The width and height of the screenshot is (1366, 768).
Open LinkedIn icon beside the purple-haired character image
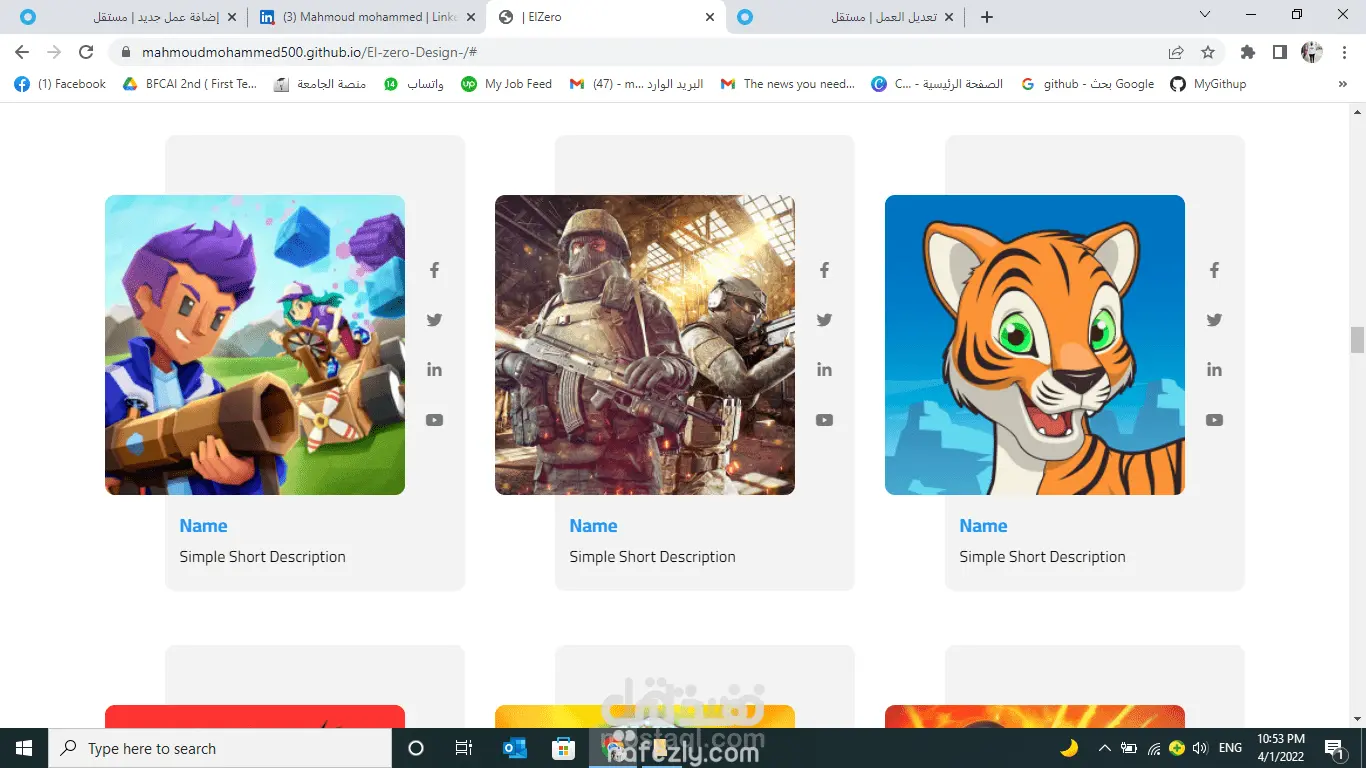(x=434, y=370)
